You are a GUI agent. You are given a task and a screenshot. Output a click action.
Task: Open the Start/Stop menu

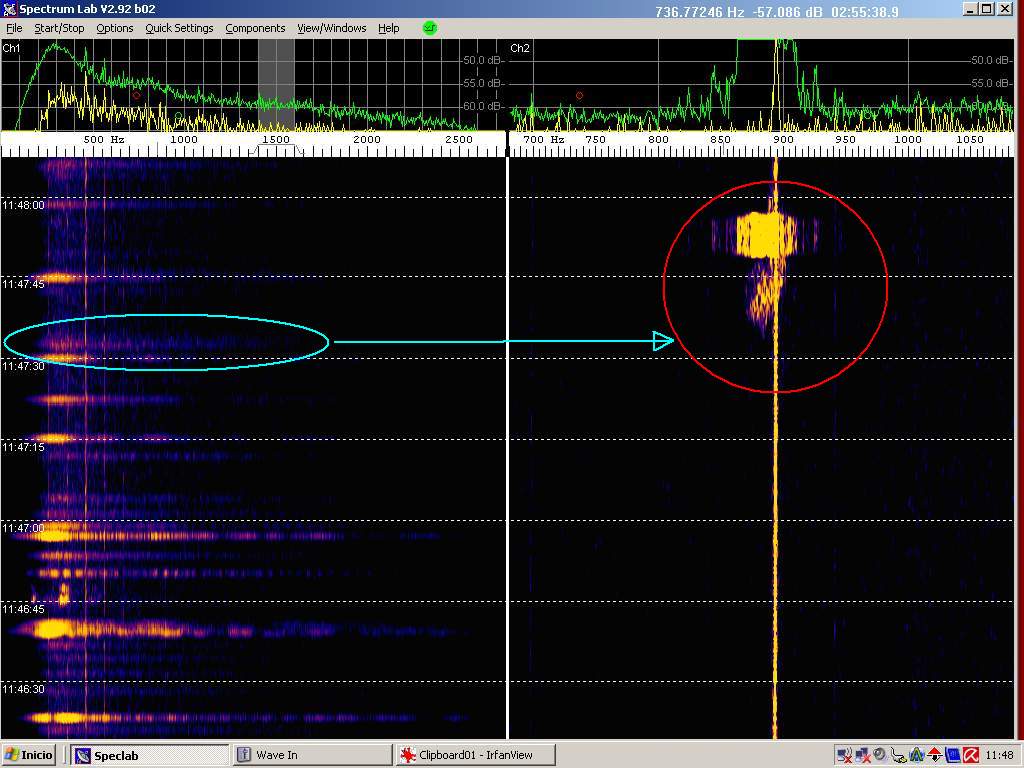59,28
